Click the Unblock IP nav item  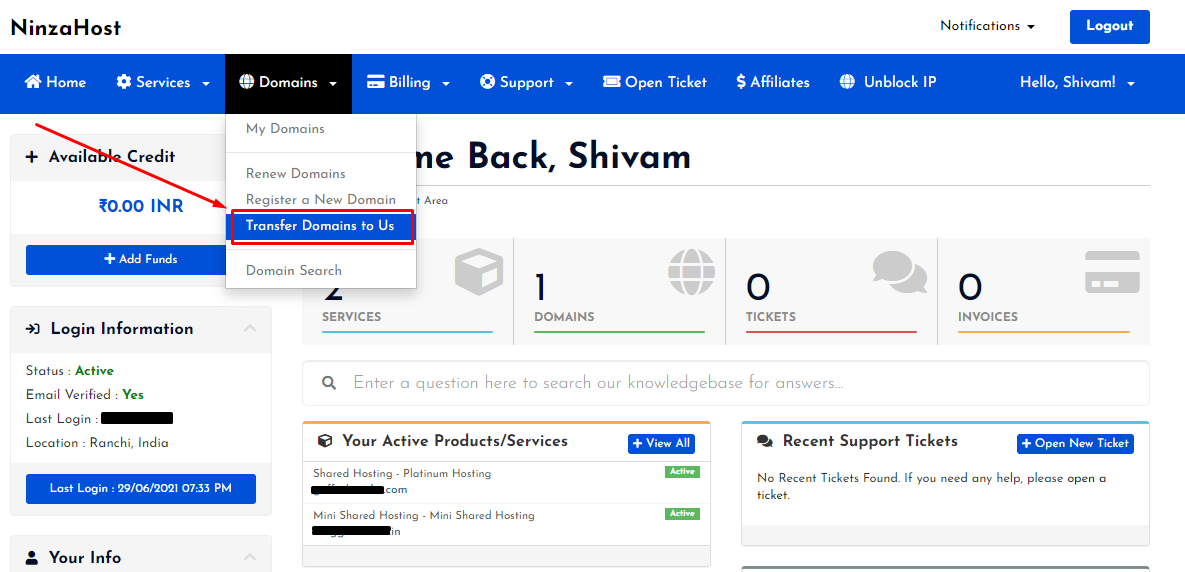point(888,82)
